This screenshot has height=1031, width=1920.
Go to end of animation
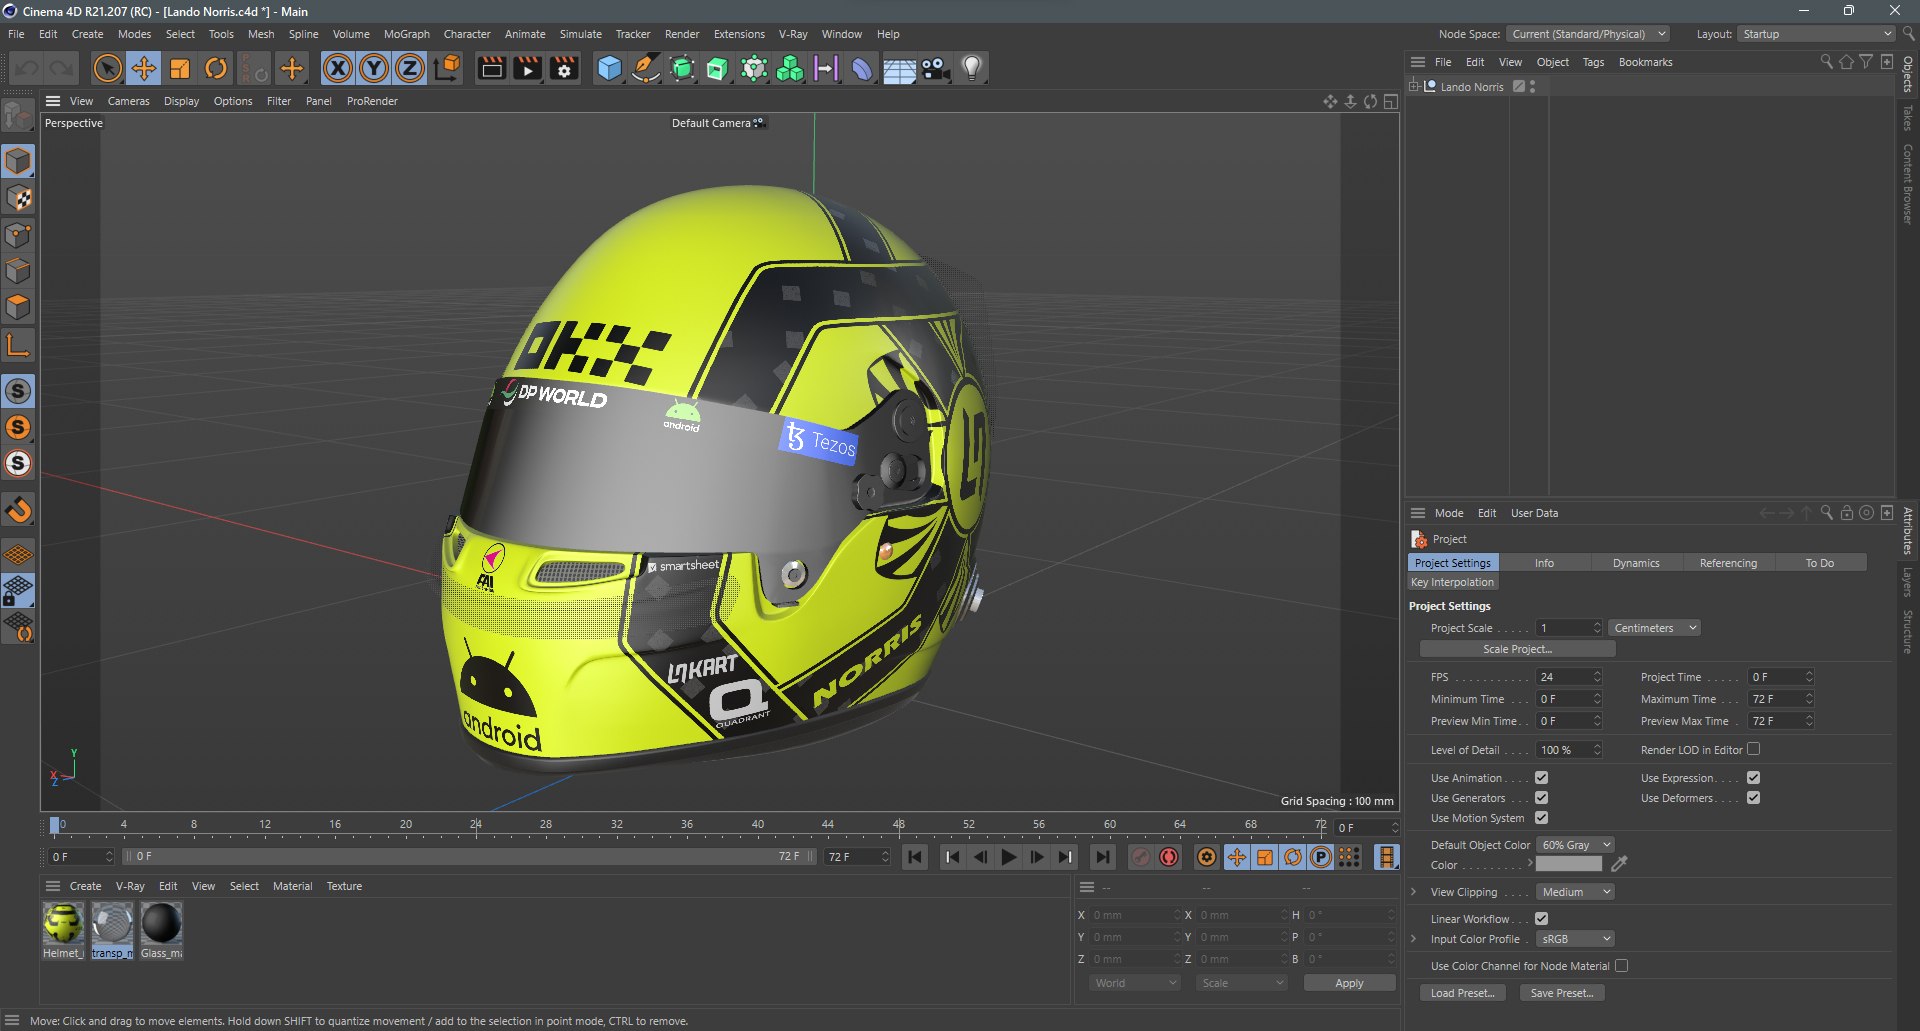pos(1102,857)
